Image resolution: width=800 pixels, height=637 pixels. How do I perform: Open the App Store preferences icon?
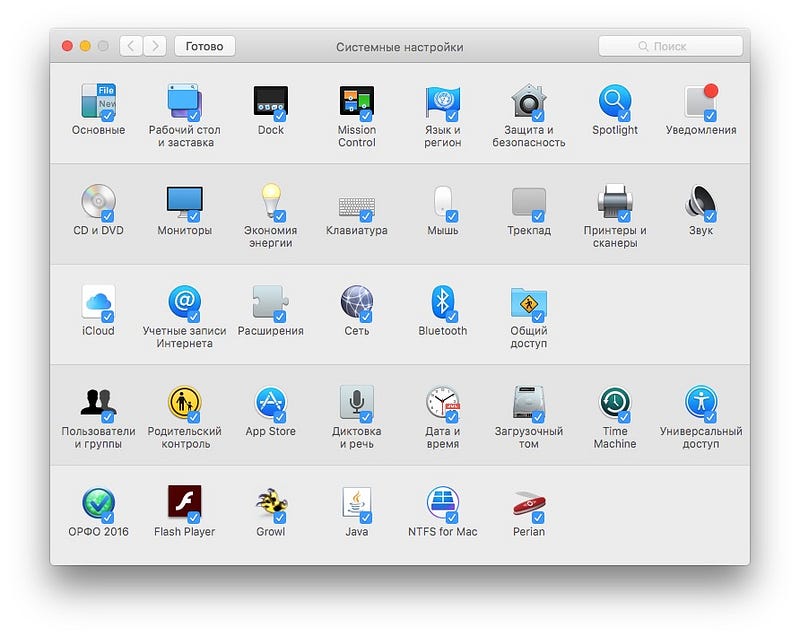pos(270,403)
